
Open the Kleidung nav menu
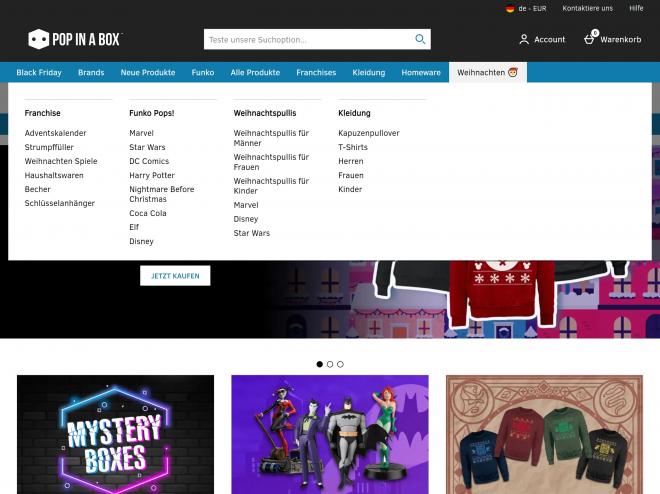tap(369, 72)
